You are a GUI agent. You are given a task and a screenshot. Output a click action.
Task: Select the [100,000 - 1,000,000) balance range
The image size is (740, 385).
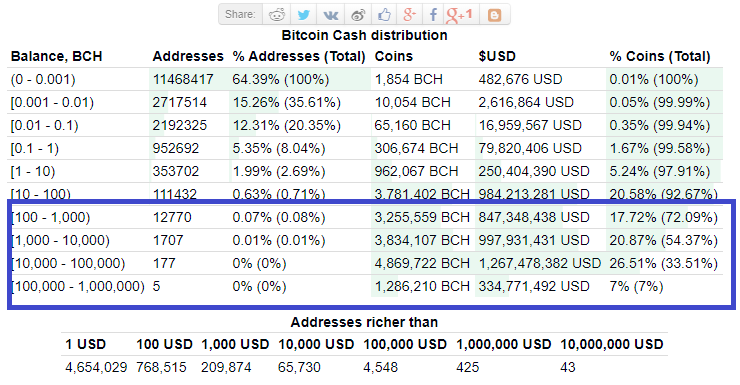point(78,286)
